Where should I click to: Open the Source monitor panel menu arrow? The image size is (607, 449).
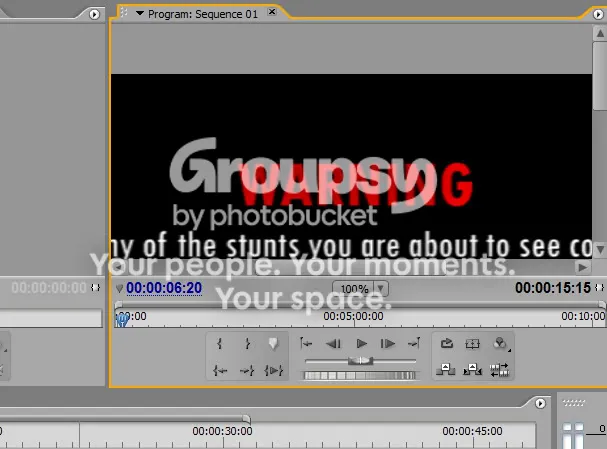(94, 15)
